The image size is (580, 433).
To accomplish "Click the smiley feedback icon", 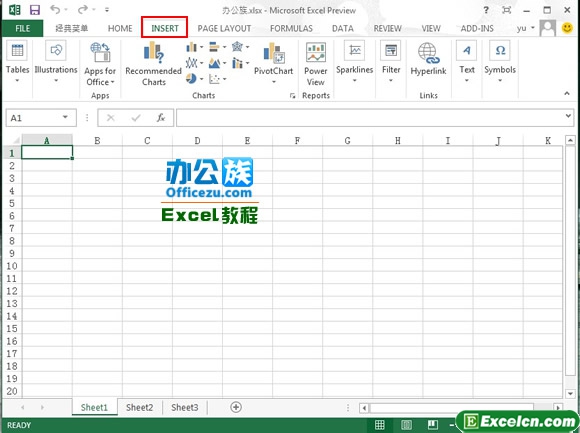I will 567,28.
